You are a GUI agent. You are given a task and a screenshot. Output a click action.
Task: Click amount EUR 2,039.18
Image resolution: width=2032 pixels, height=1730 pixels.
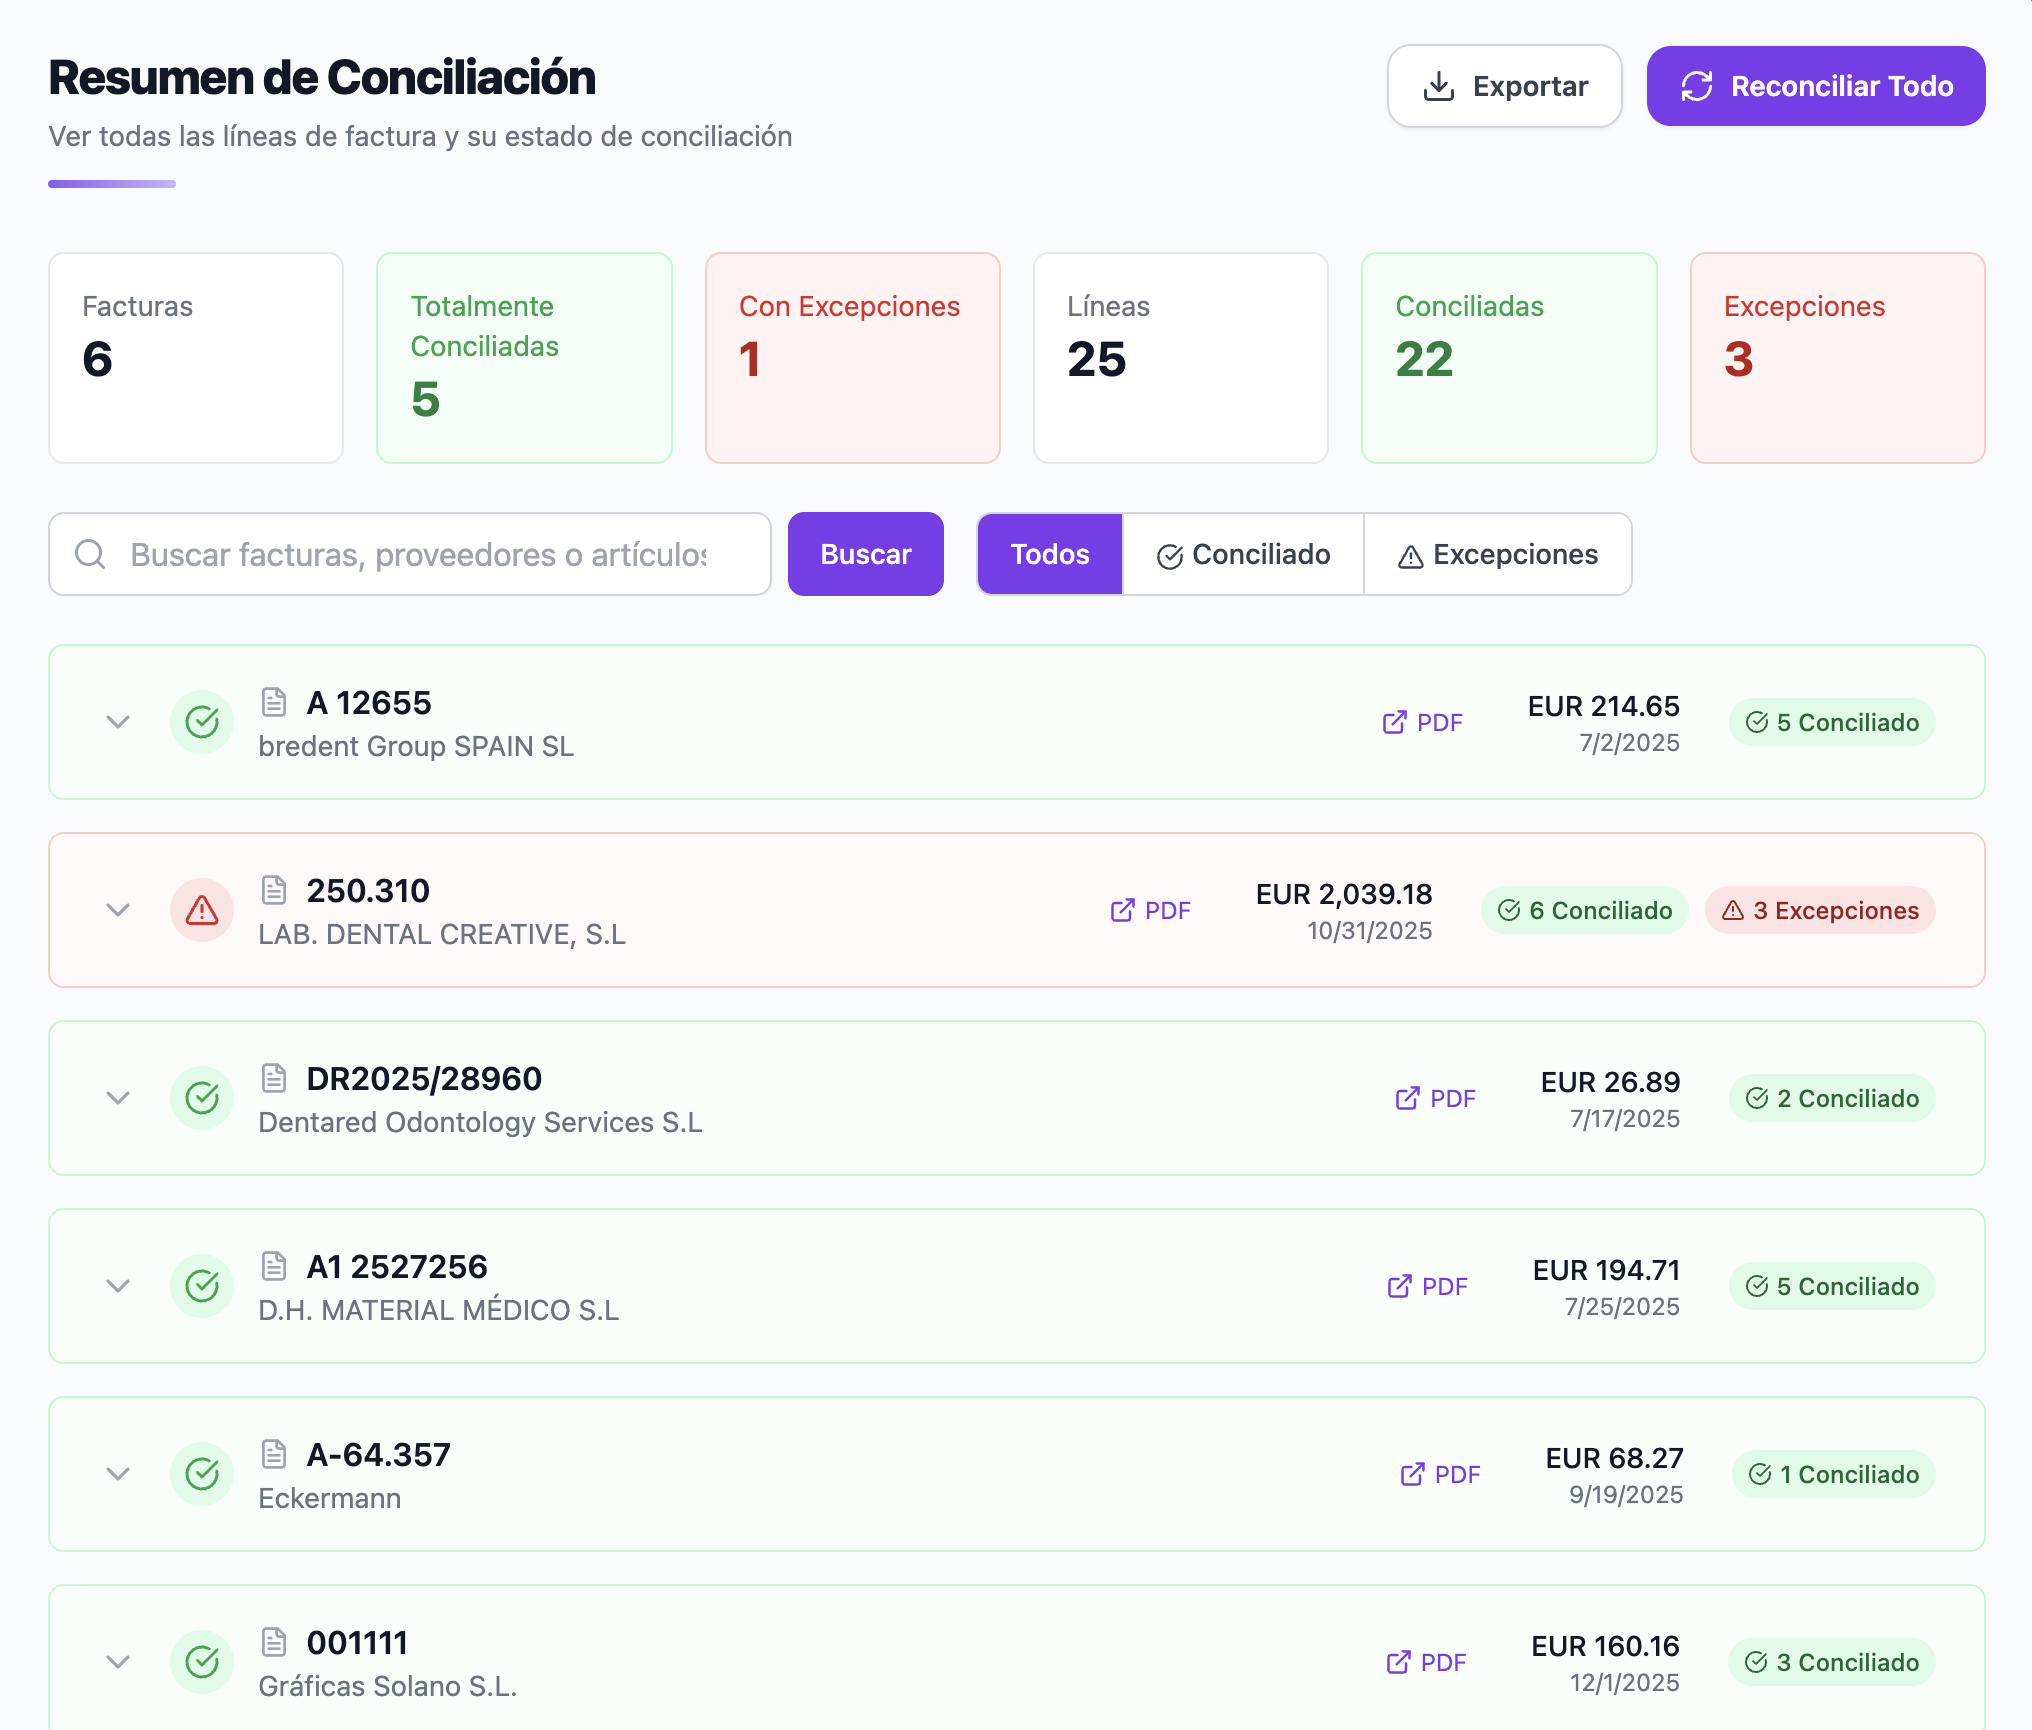coord(1344,894)
